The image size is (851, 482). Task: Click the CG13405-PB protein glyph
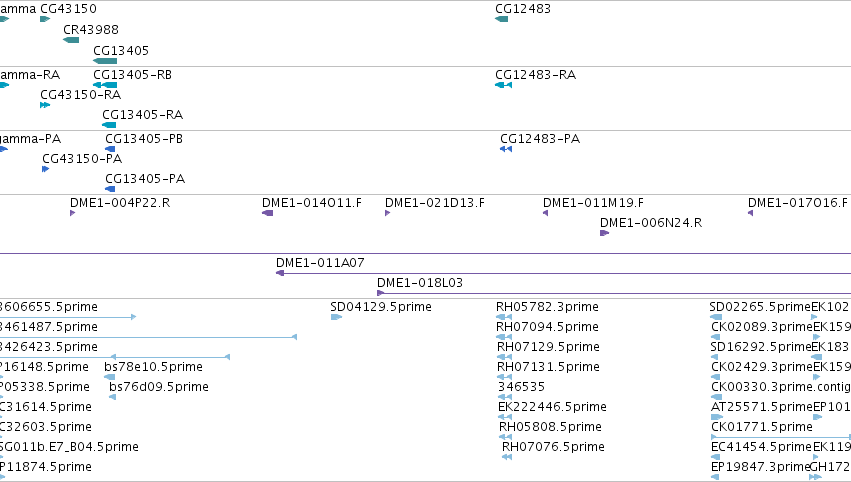coord(110,149)
